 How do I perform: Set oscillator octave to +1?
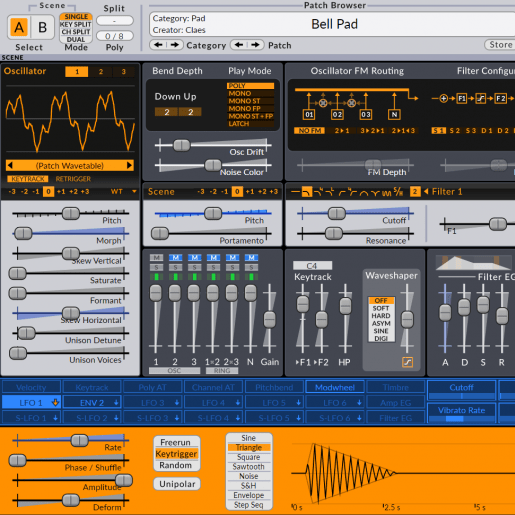tap(61, 192)
